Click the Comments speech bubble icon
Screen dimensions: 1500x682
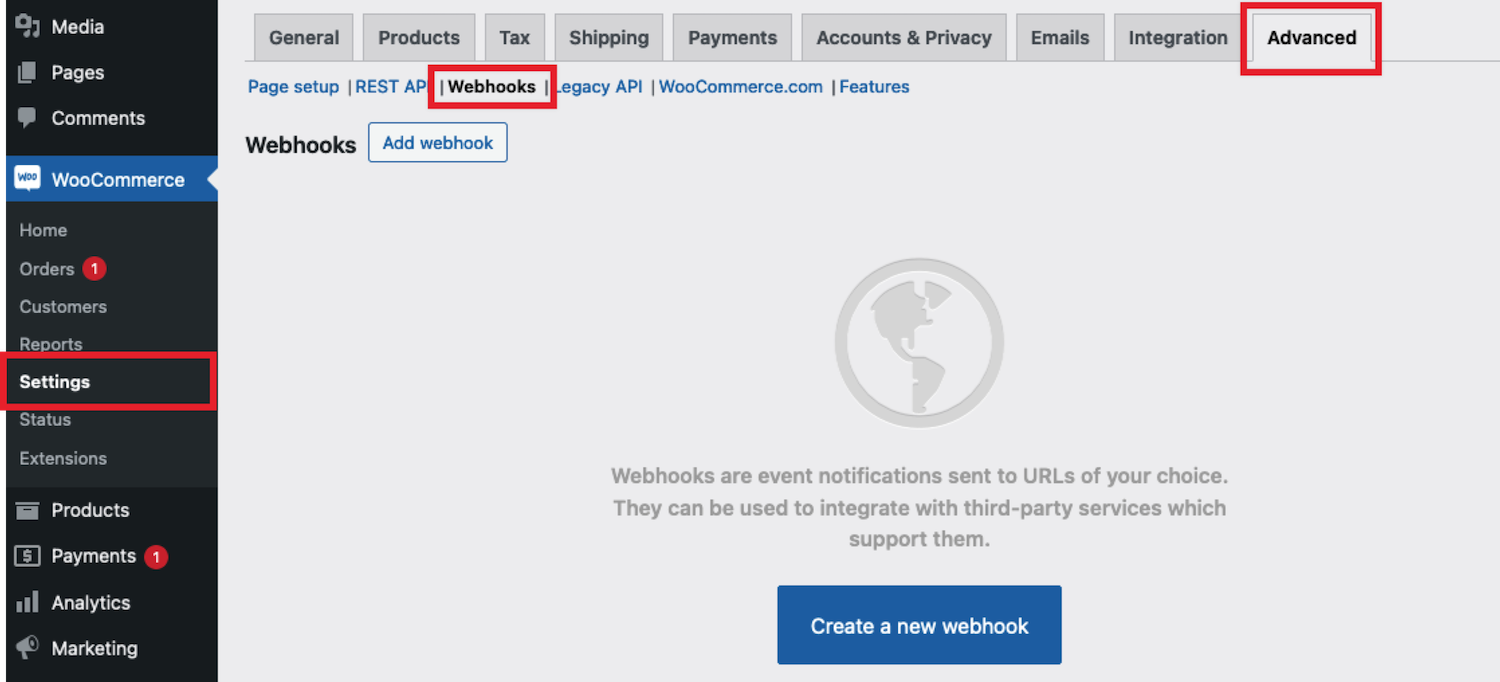[28, 118]
